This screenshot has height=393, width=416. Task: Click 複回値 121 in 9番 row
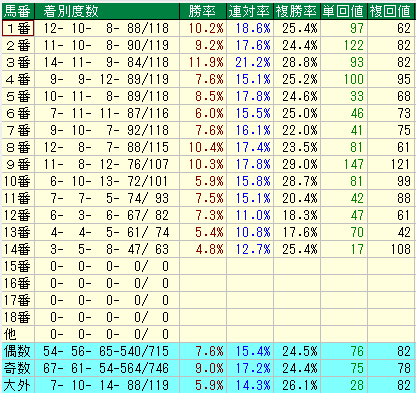[x=400, y=164]
